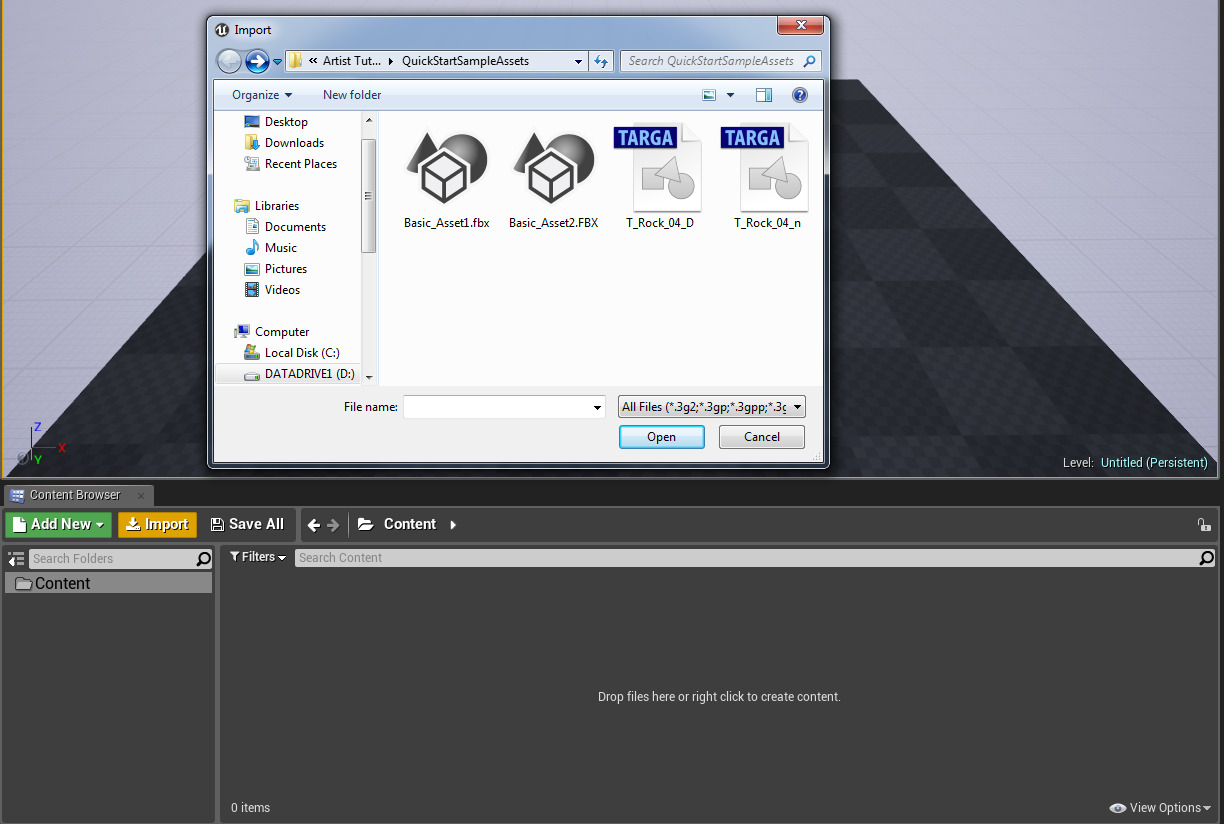Toggle the sources panel show/hide icon

[16, 559]
